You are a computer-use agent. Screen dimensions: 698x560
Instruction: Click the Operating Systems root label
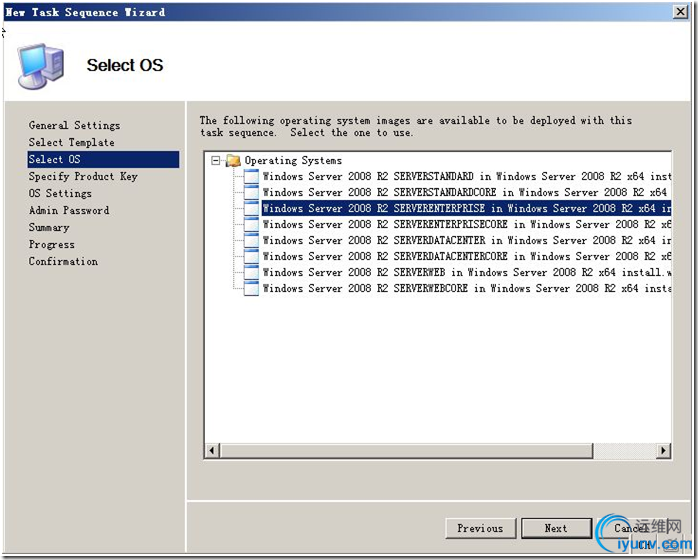coord(293,161)
